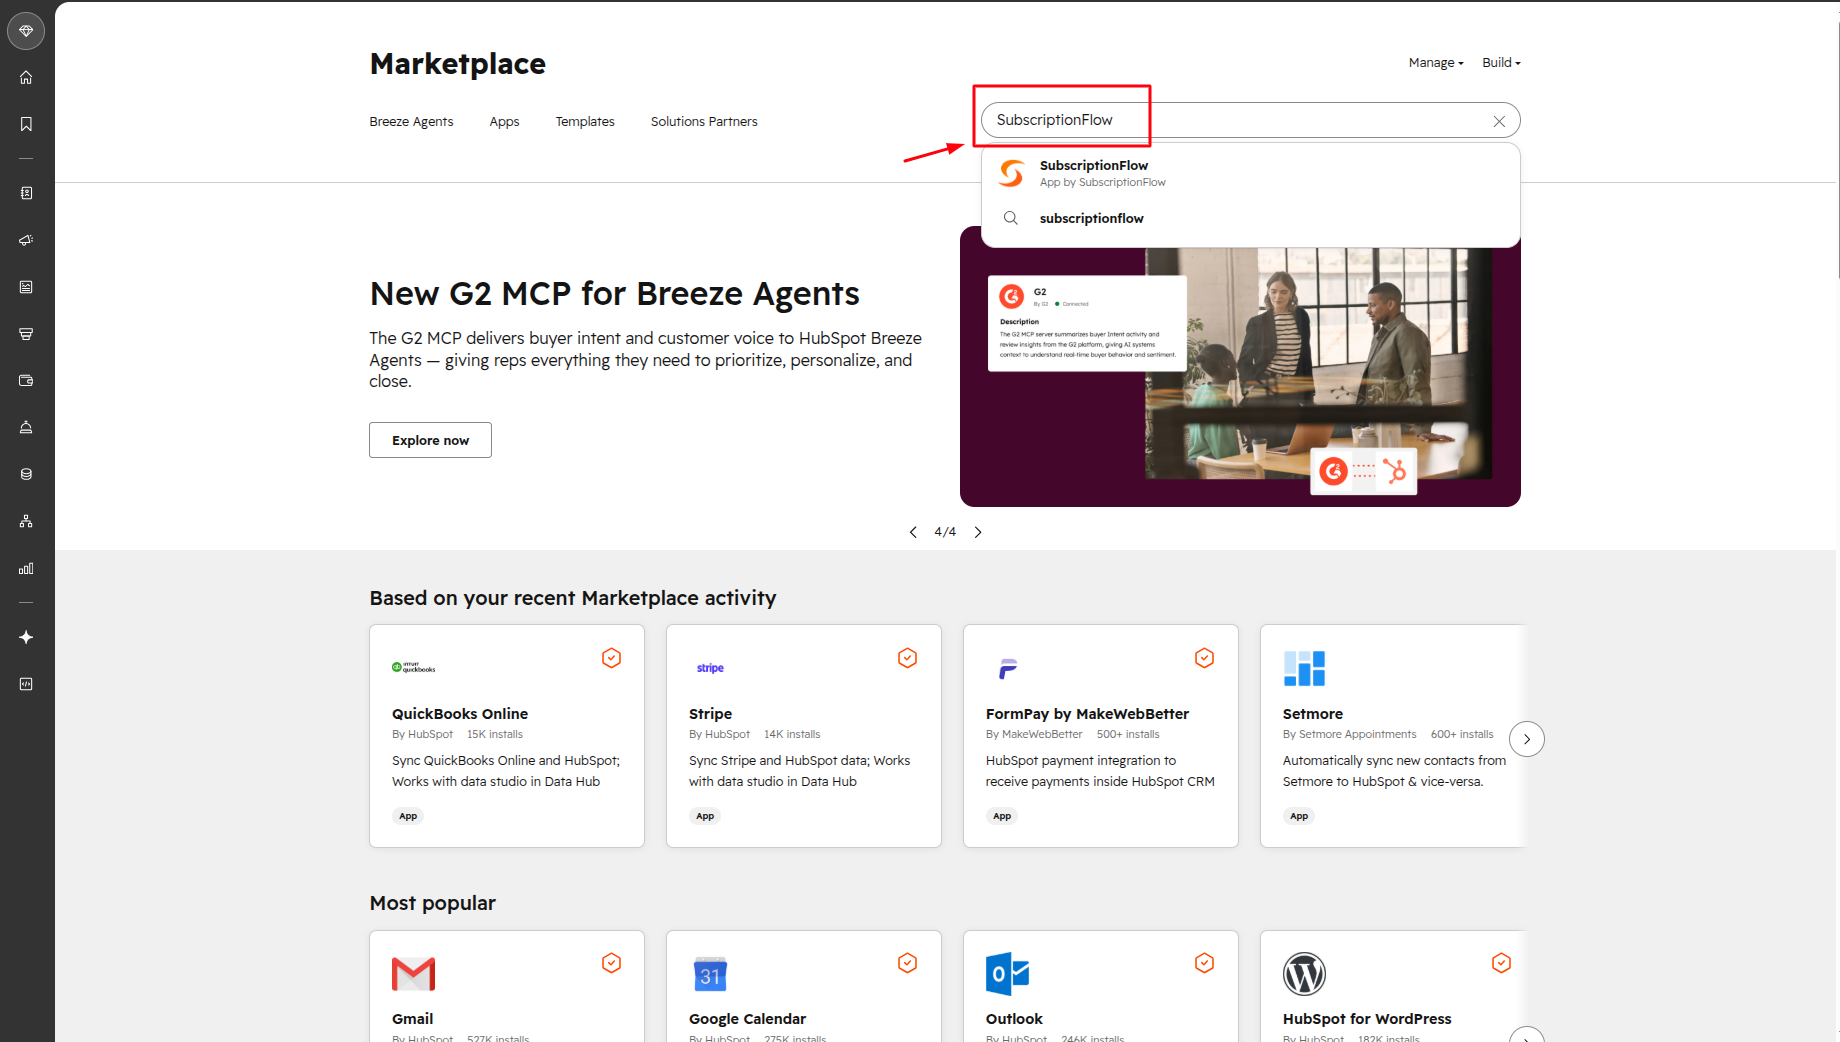Open the Stripe app card
This screenshot has height=1042, width=1840.
[804, 736]
